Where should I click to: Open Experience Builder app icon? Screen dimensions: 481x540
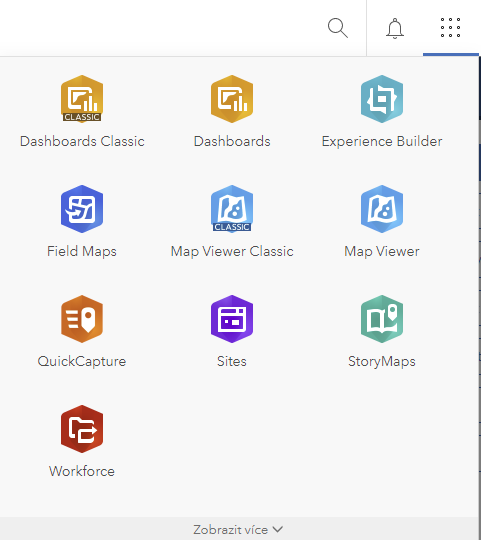pos(382,99)
